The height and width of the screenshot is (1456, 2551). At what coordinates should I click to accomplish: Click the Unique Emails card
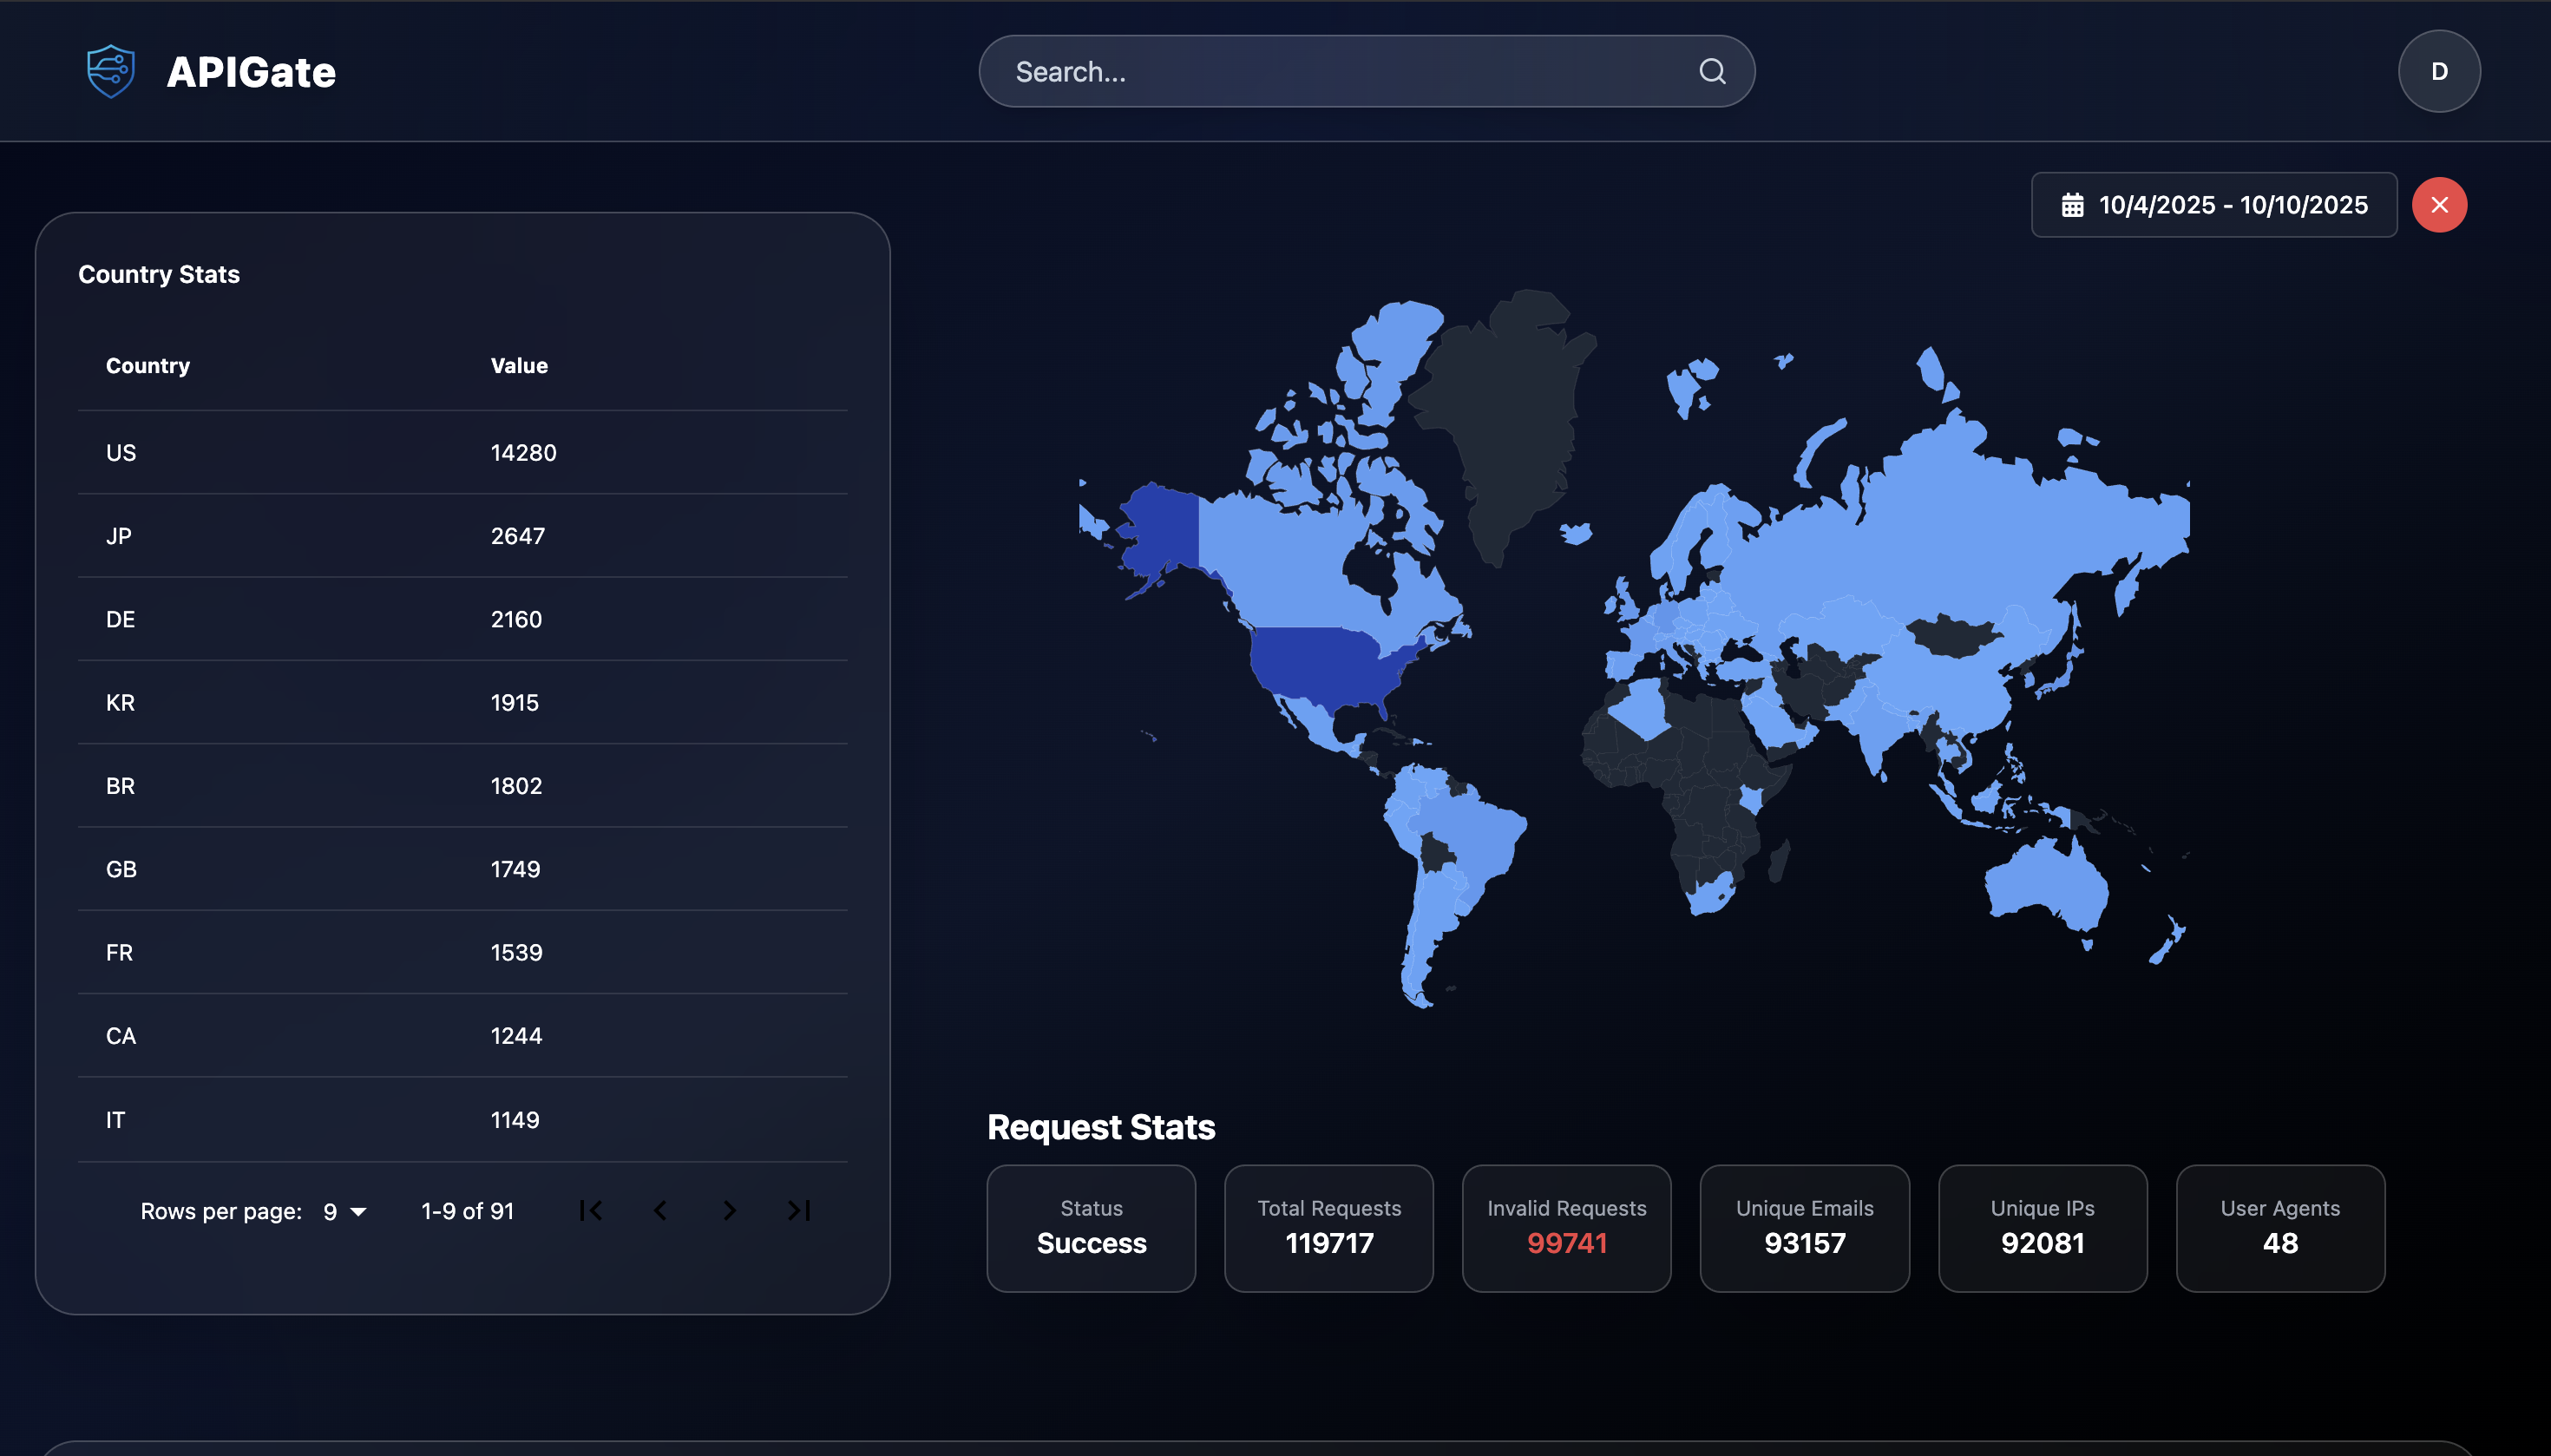(1804, 1228)
